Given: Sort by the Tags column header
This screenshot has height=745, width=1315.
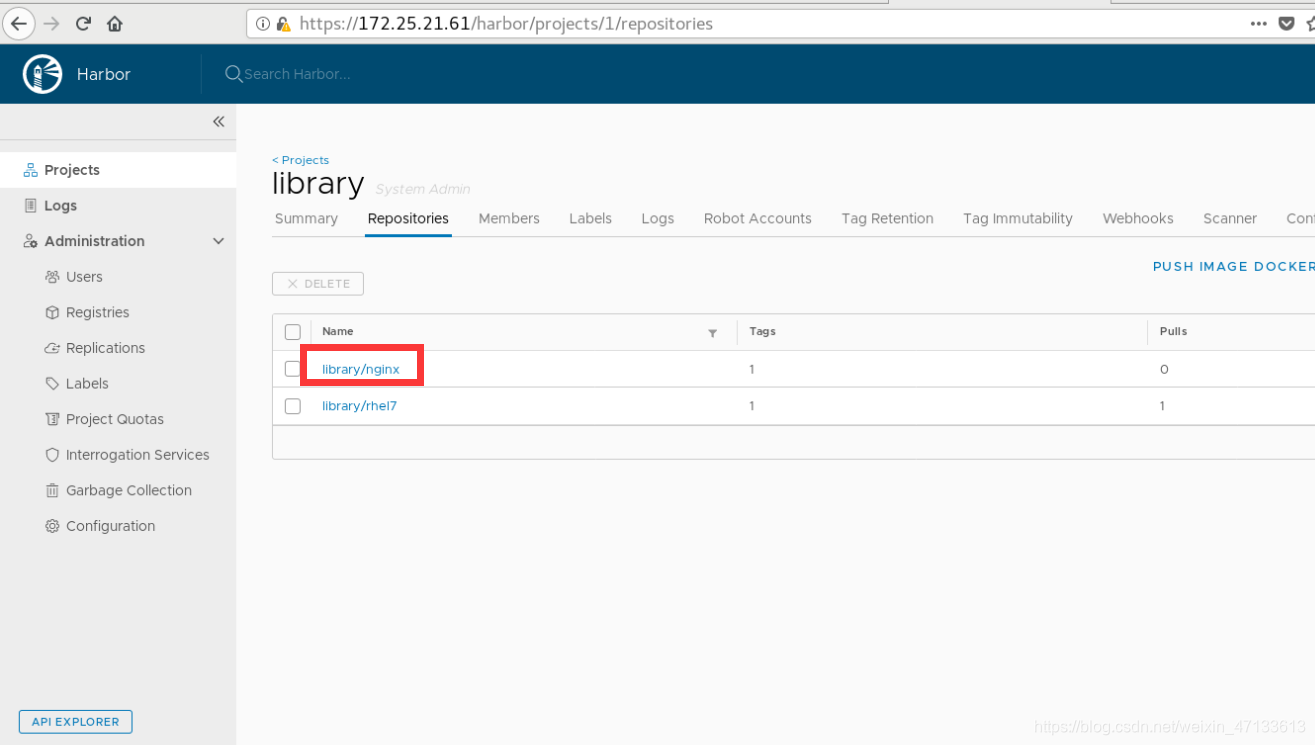Looking at the screenshot, I should coord(763,331).
